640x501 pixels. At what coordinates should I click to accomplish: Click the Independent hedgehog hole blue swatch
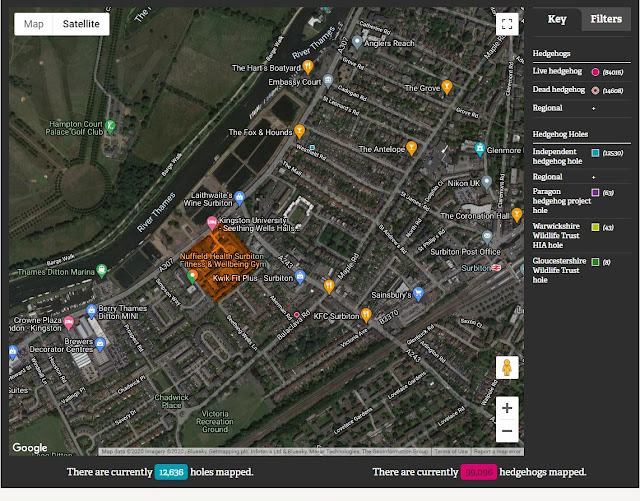(596, 153)
